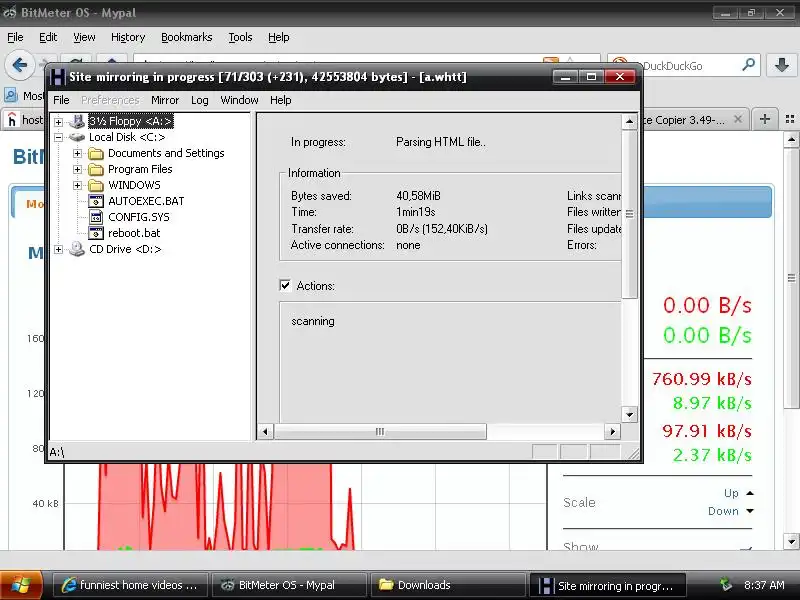Screen dimensions: 800x600
Task: Click the system tray icon near clock
Action: pos(726,584)
